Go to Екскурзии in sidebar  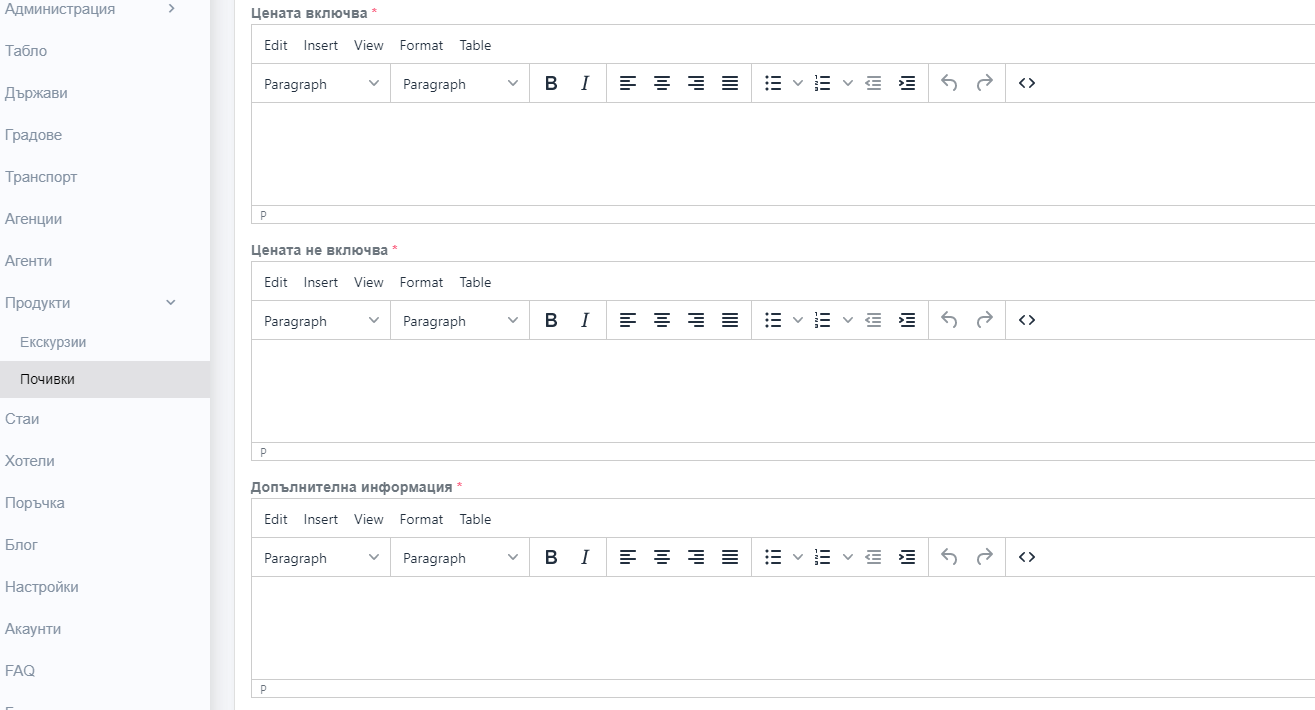(x=53, y=342)
